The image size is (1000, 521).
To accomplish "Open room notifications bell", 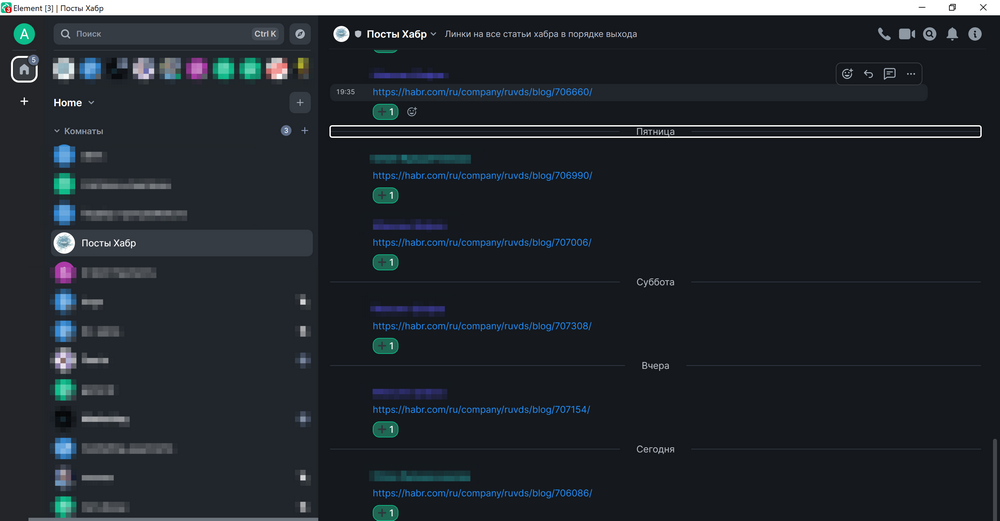I will coord(952,34).
